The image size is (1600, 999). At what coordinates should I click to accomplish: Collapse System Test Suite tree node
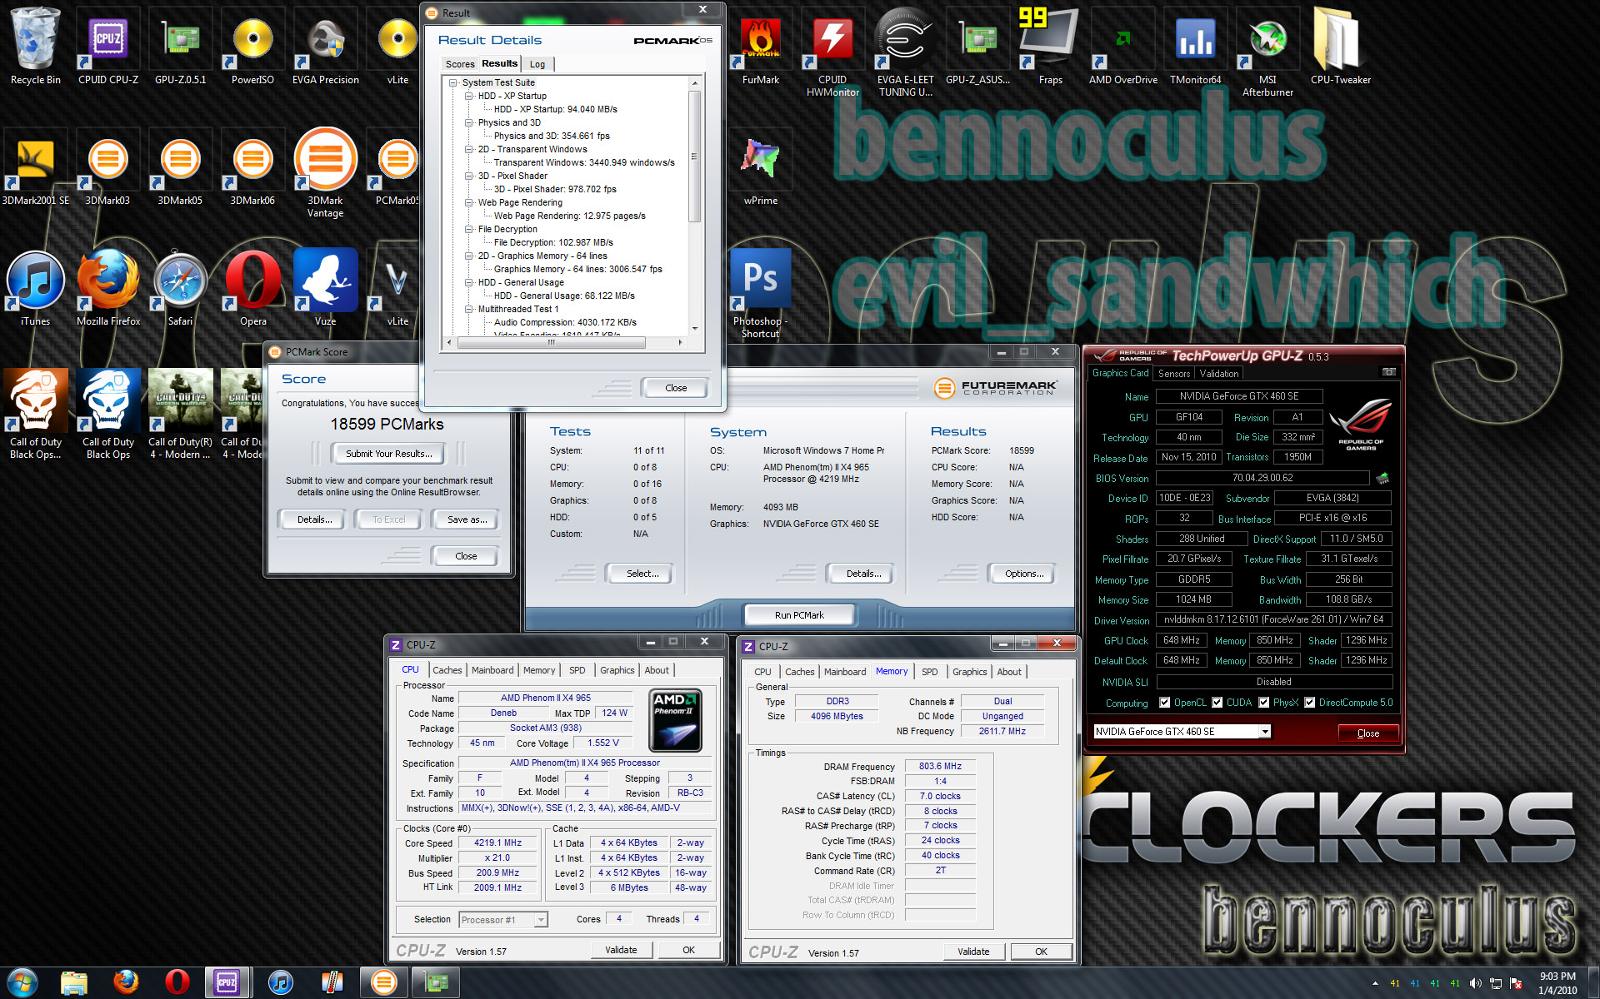coord(453,83)
